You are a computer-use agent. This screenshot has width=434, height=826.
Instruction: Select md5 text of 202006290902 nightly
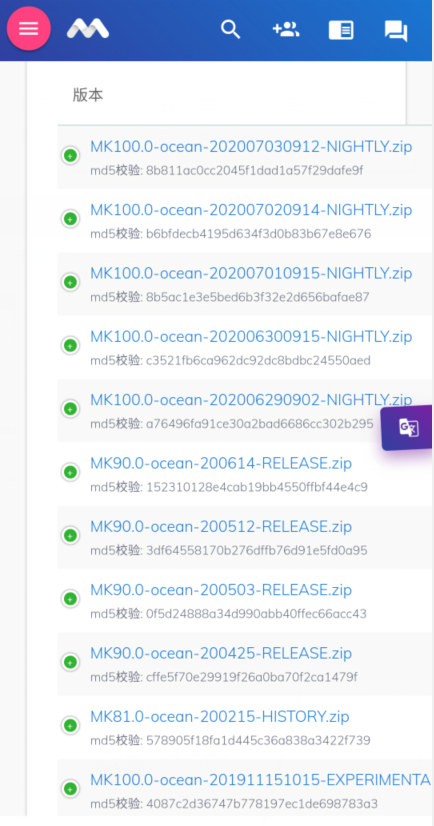tap(232, 424)
